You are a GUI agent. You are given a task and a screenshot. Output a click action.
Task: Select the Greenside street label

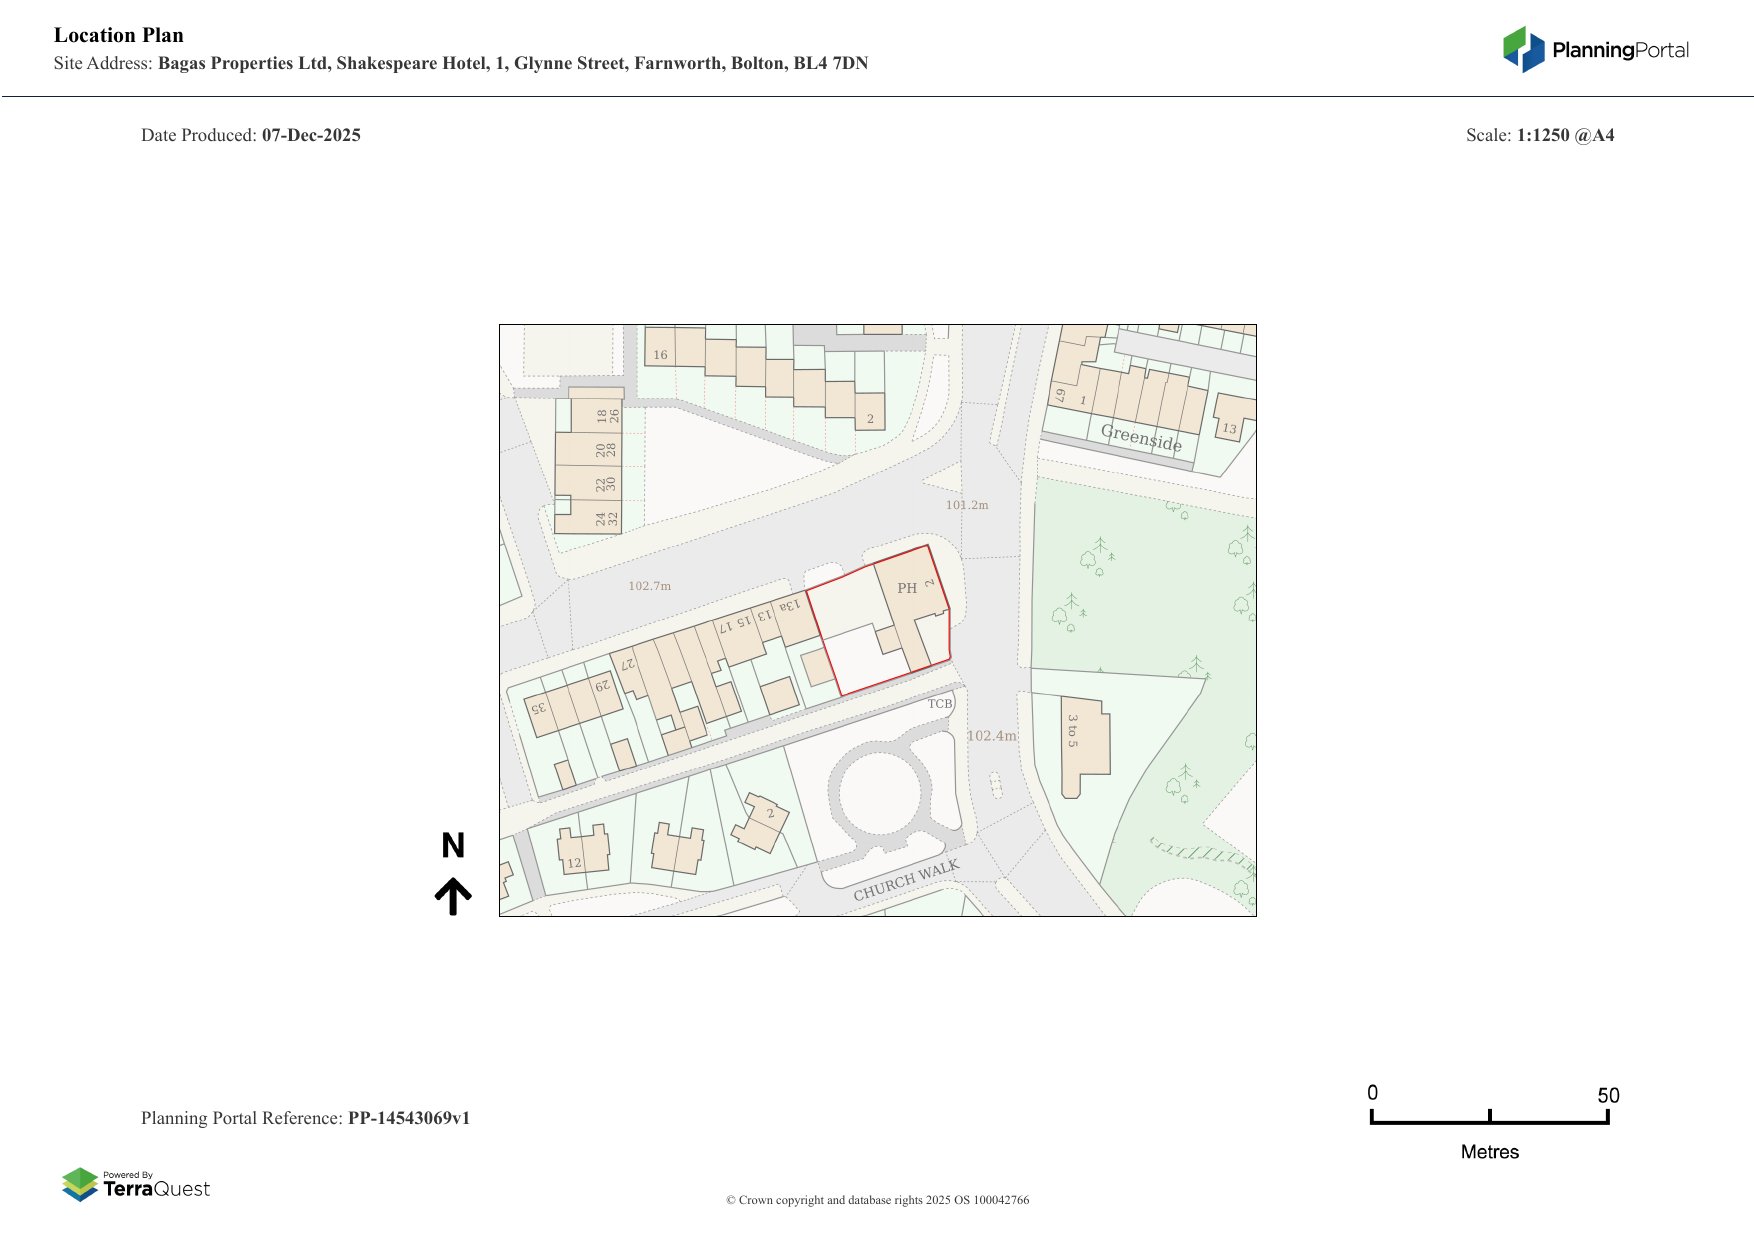1141,437
